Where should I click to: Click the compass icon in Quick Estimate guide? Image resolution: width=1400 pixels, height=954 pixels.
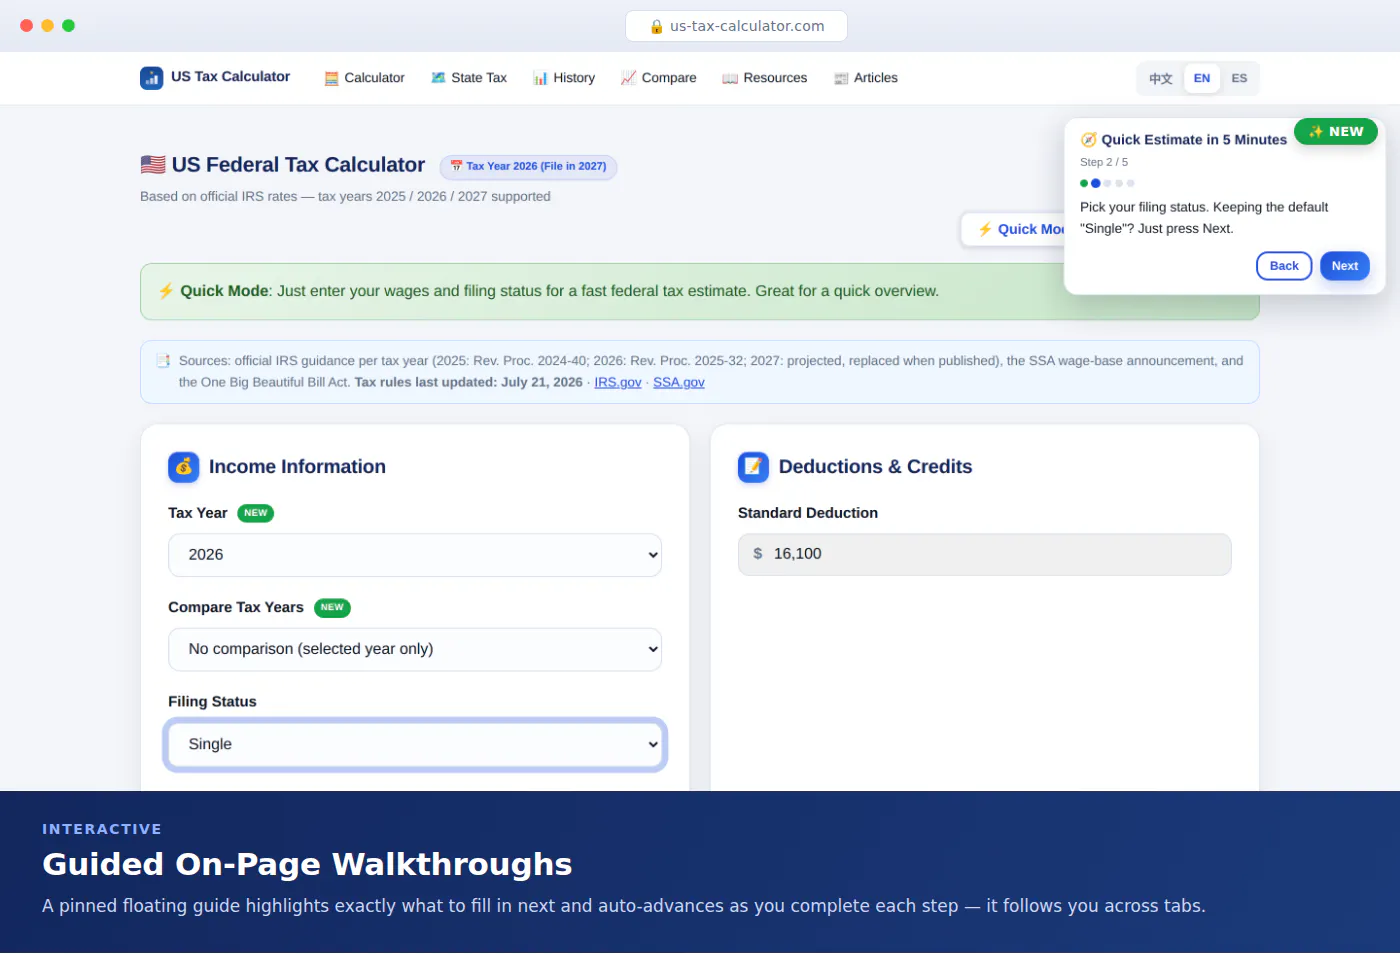click(x=1089, y=140)
